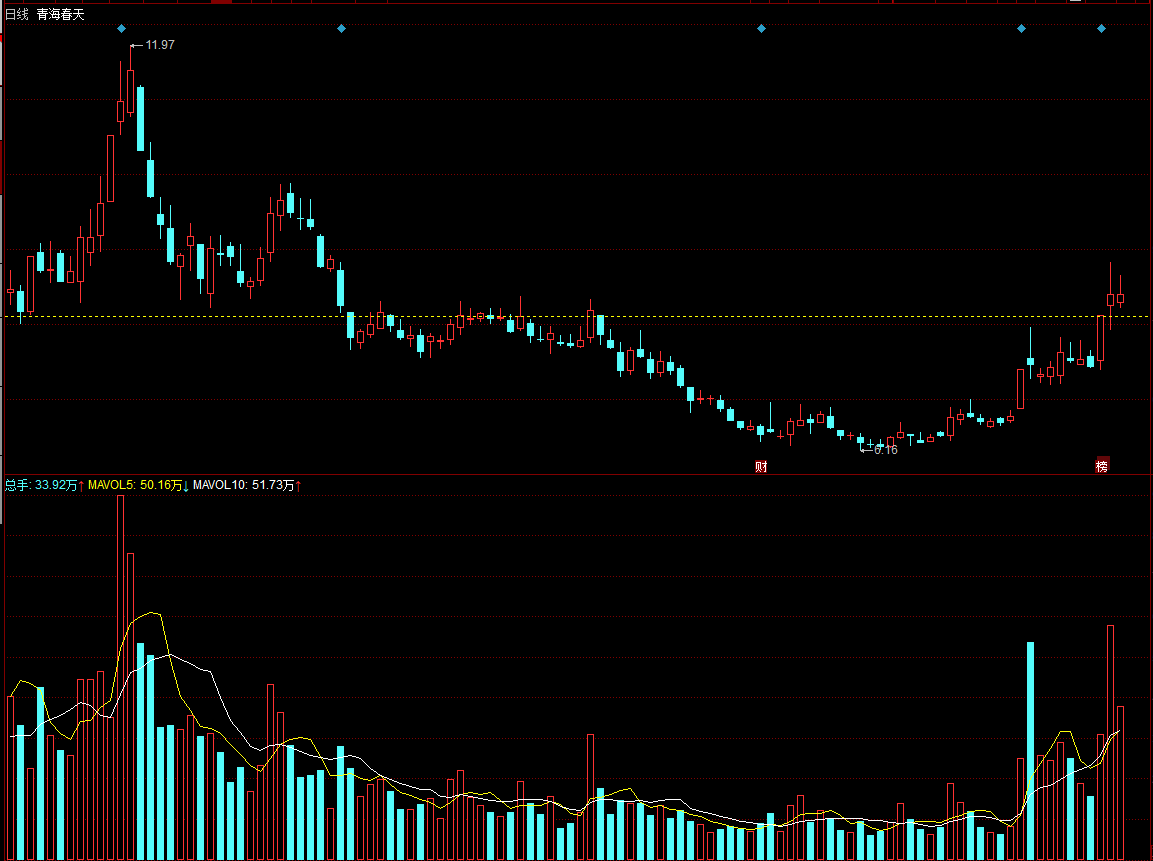Select the 日线 period label
1153x861 pixels.
click(16, 14)
